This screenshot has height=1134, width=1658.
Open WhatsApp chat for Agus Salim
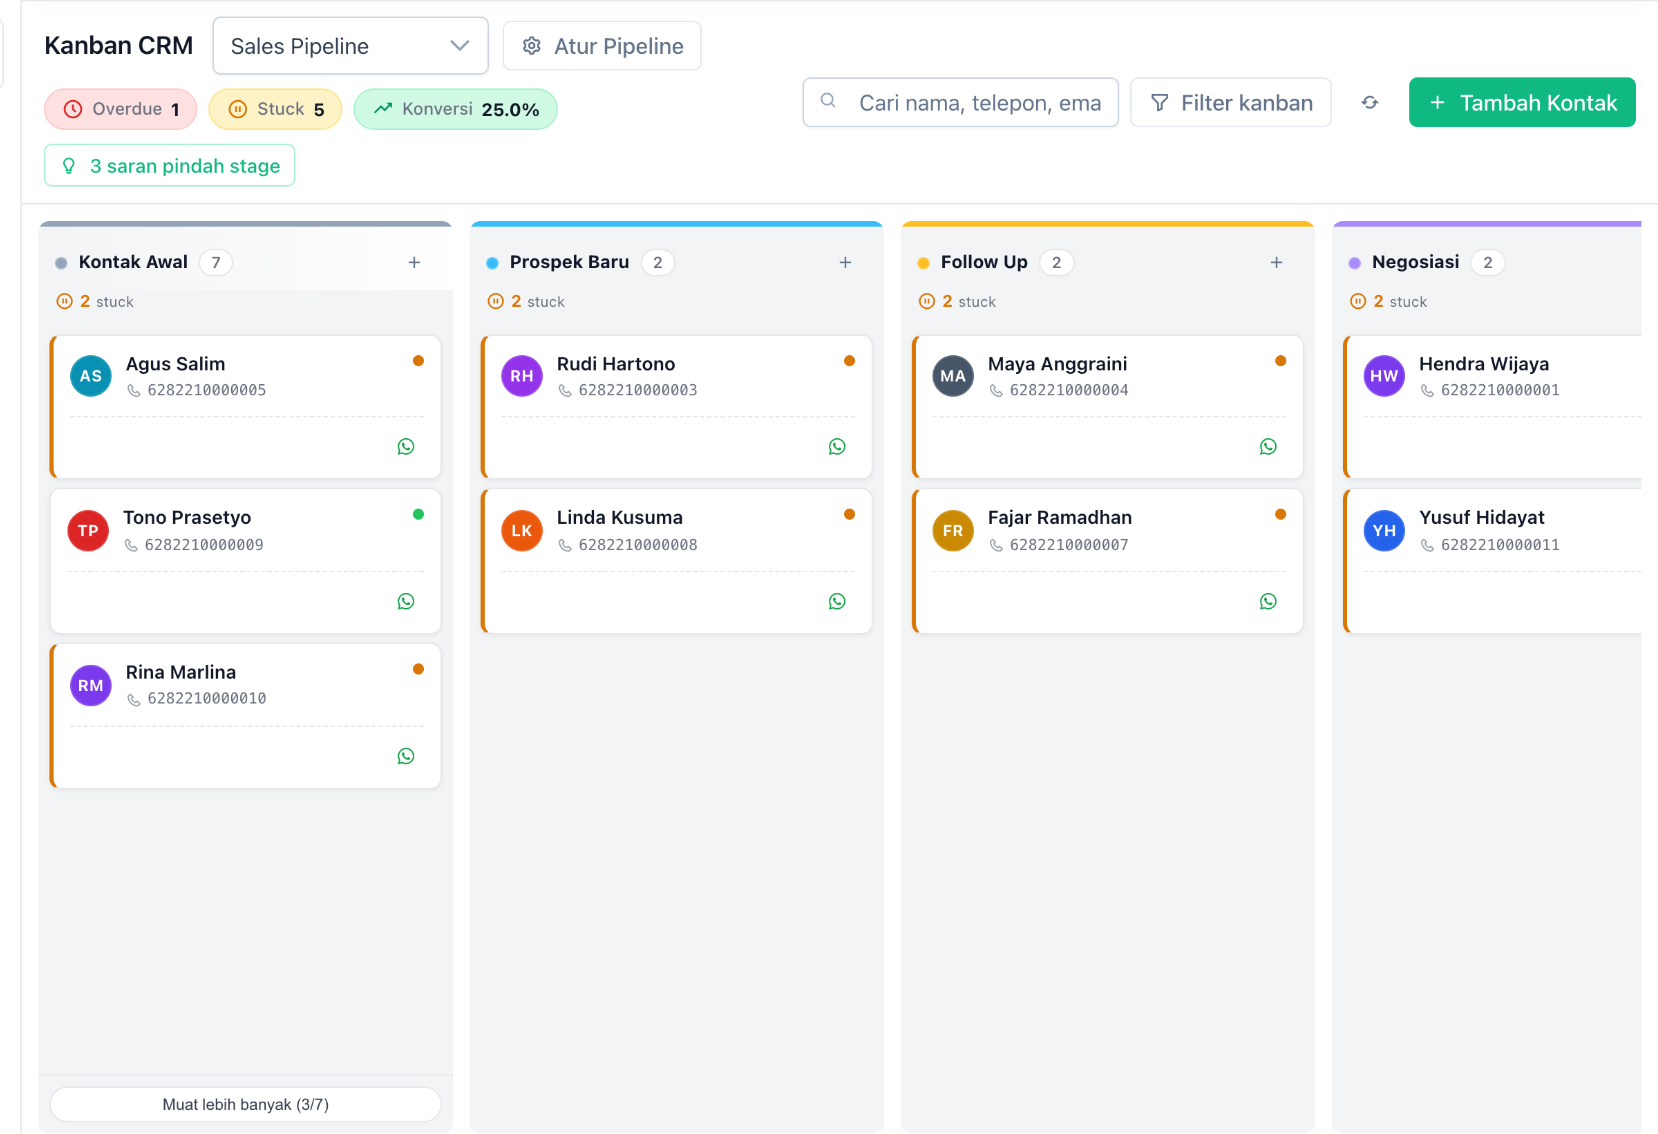[x=406, y=447]
